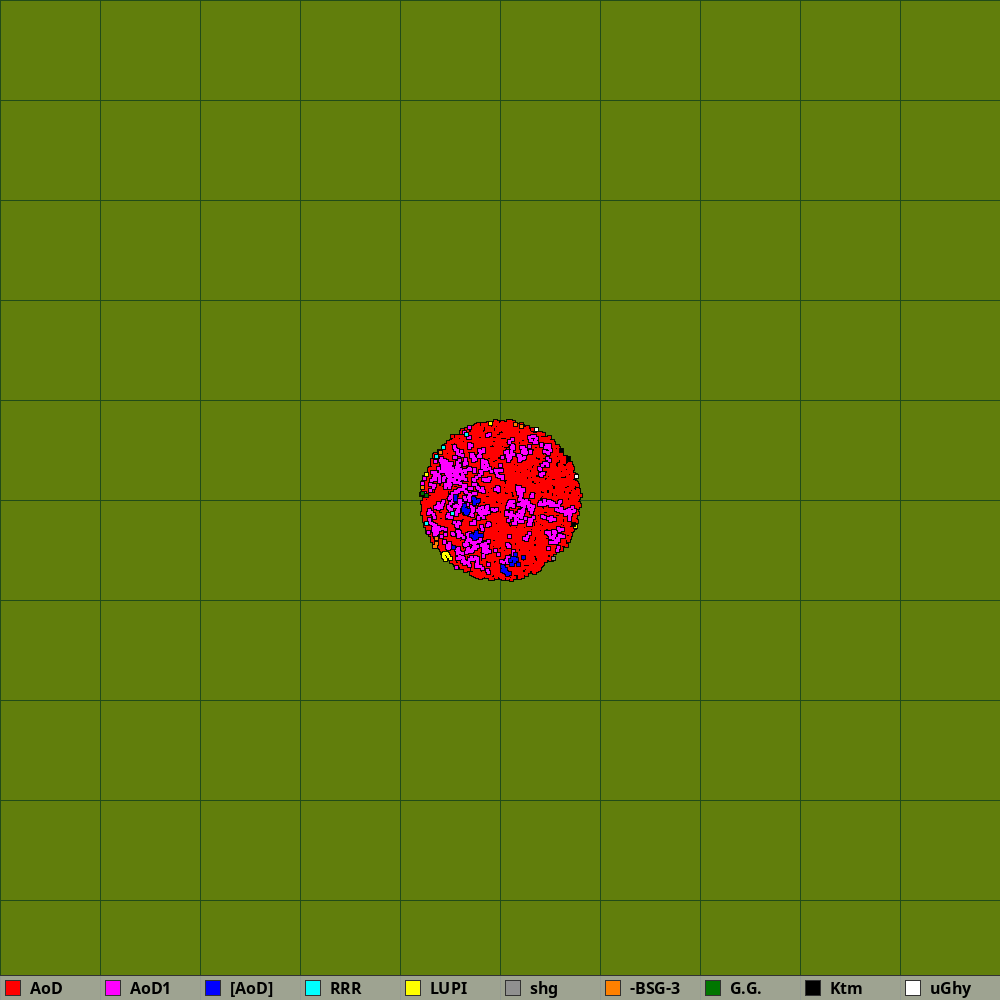Click the gray shg color square
Image resolution: width=1000 pixels, height=1000 pixels.
tap(513, 988)
